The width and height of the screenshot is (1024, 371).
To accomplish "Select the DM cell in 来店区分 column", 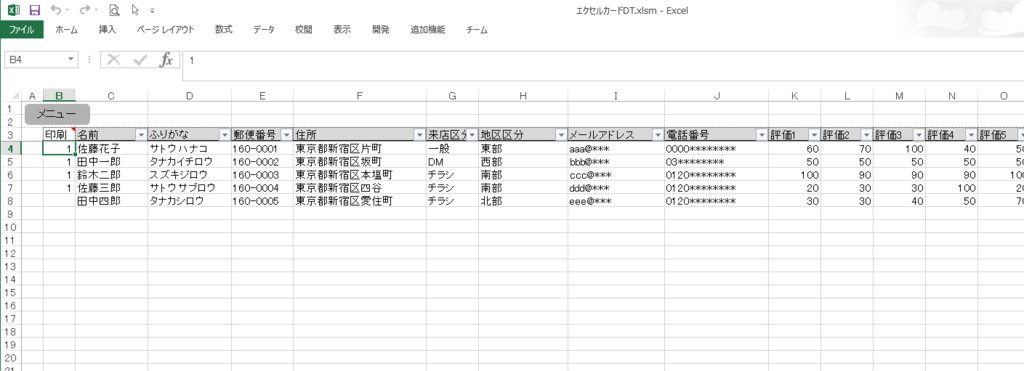I will tap(453, 161).
